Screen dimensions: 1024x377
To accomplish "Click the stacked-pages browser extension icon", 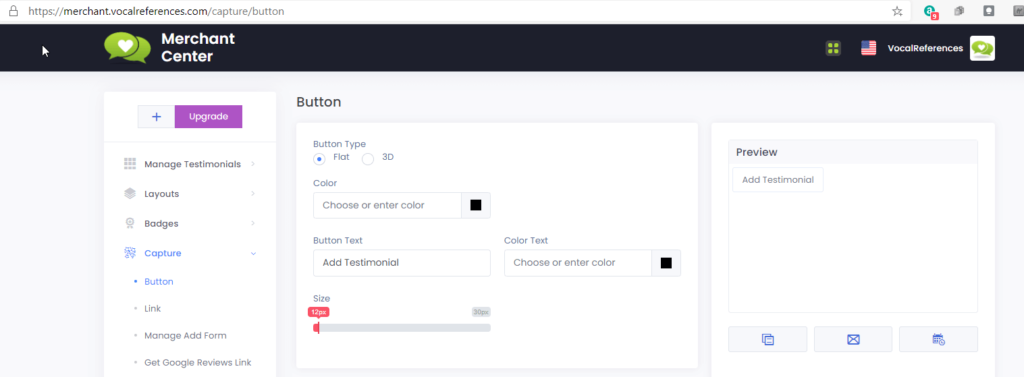I will [959, 11].
